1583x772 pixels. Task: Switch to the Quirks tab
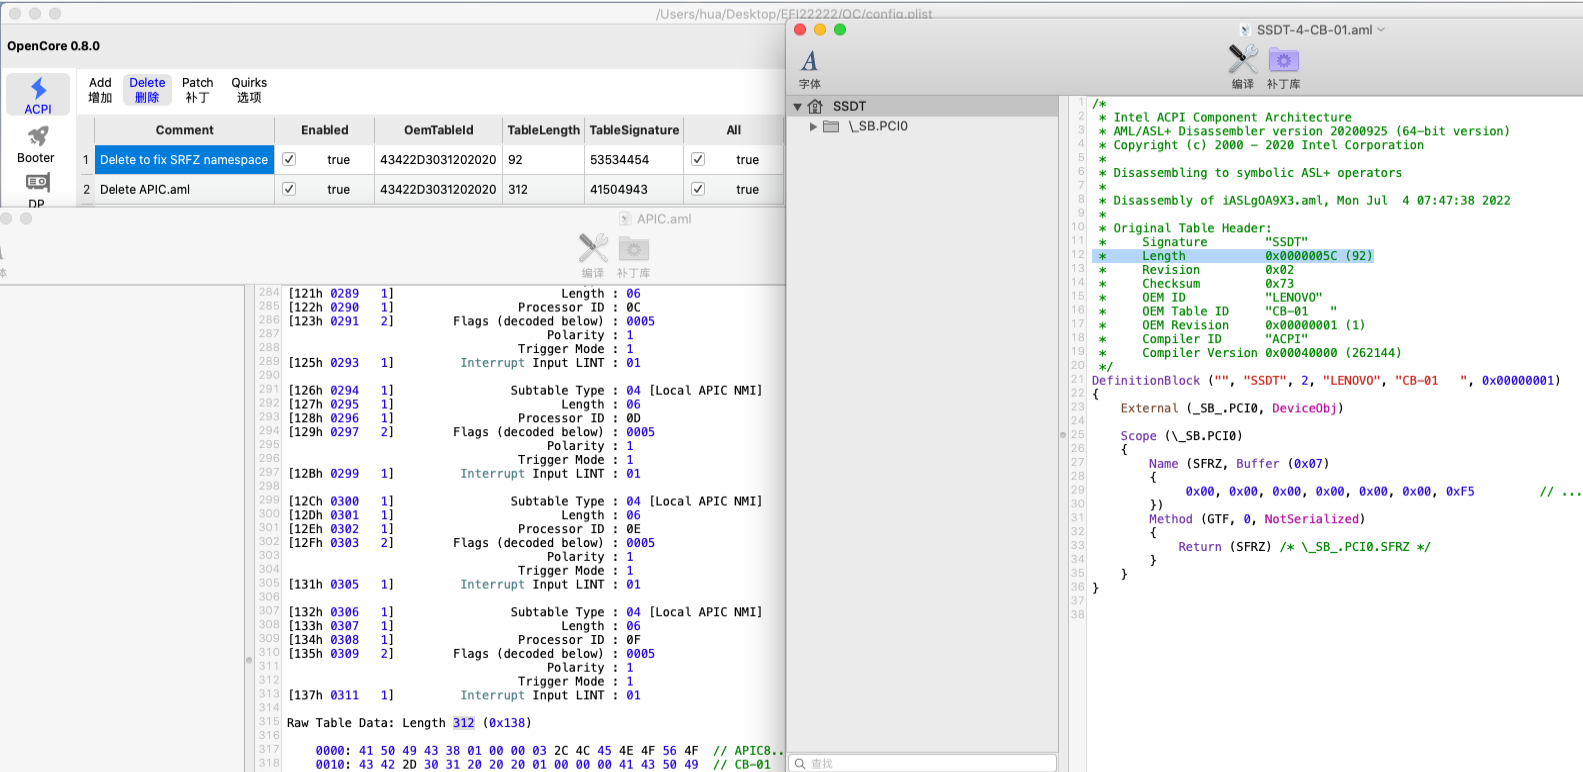tap(249, 90)
